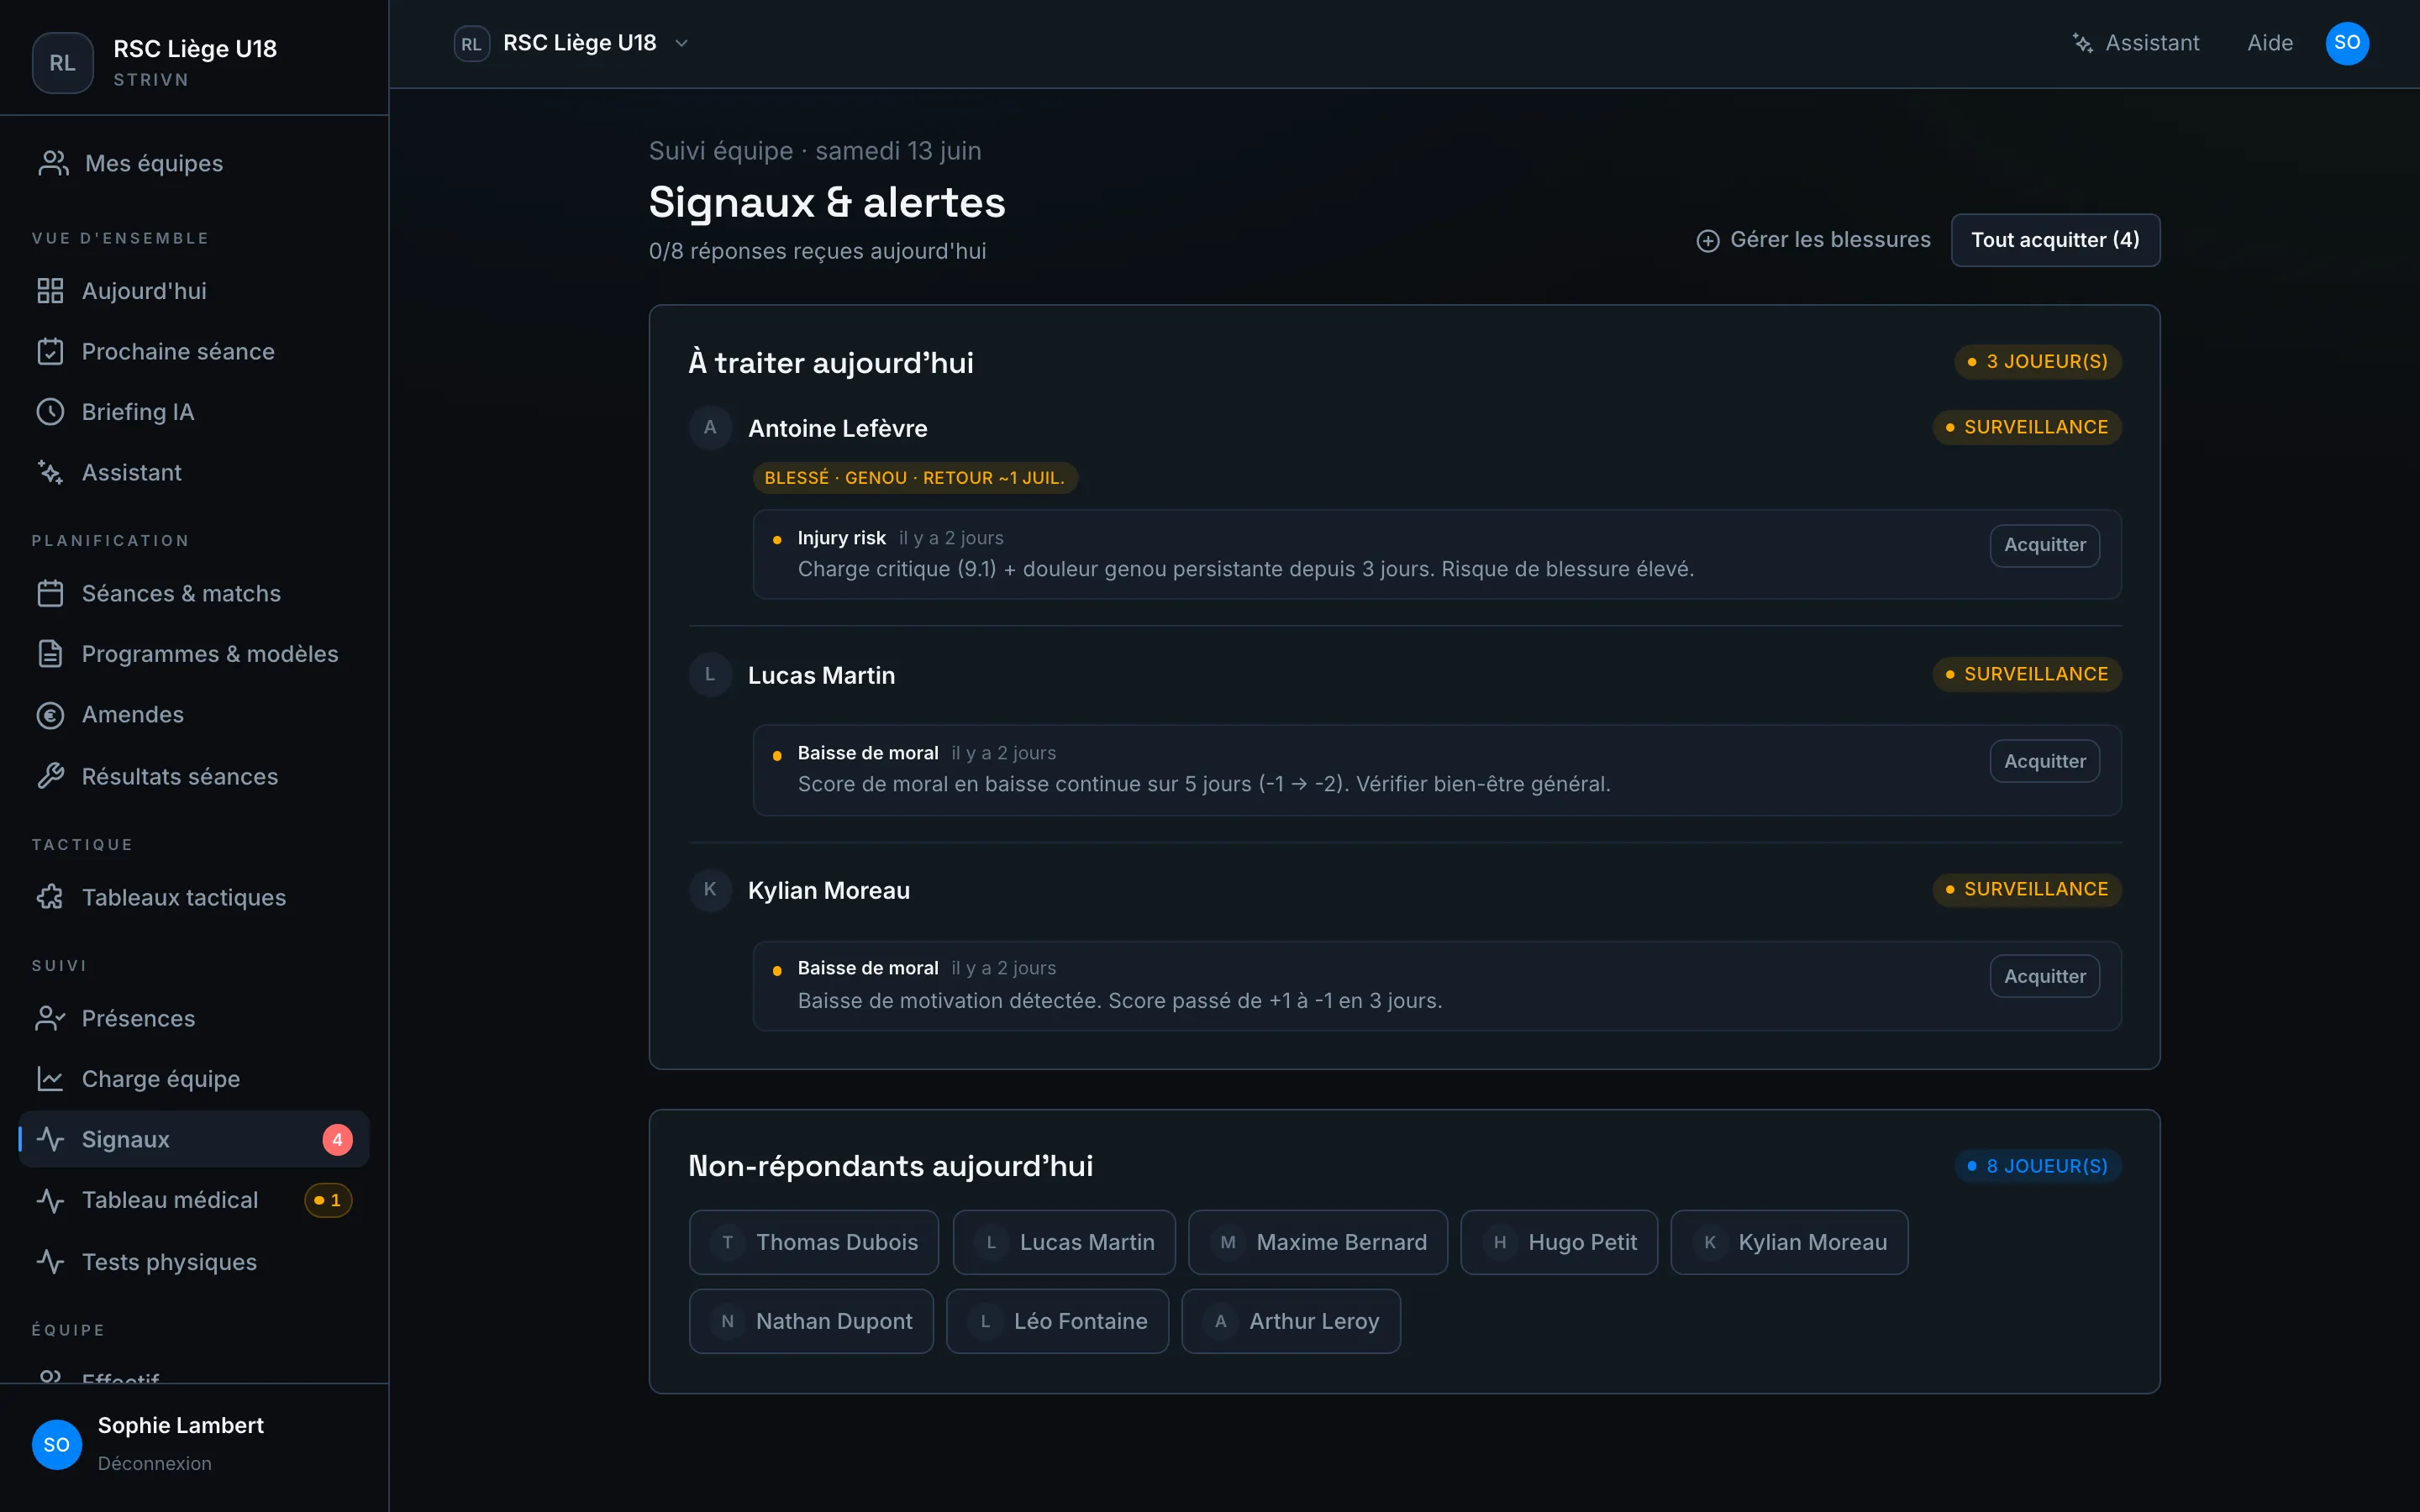Screen dimensions: 2420x1512
Task: Click the Charge équipe chart icon
Action: click(50, 1079)
